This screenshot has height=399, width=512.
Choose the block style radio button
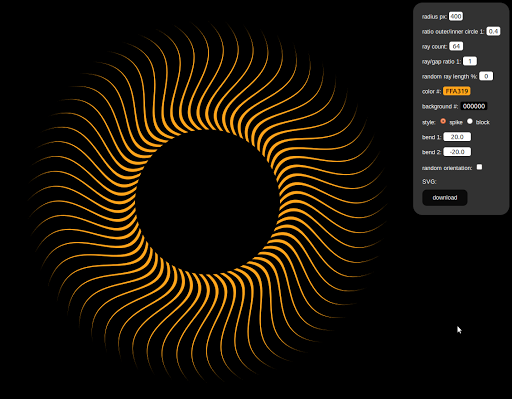470,121
